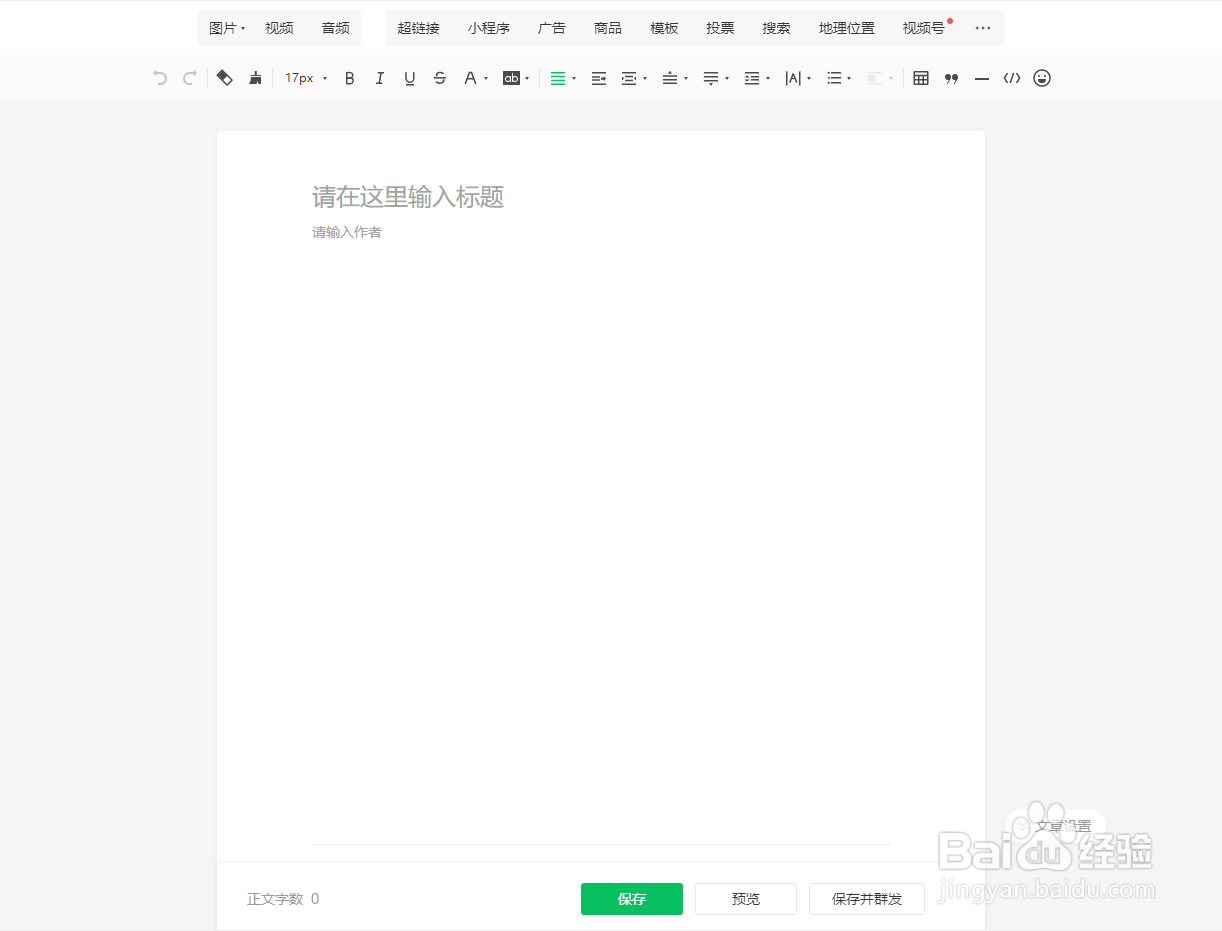
Task: Open the font color dropdown
Action: (x=475, y=77)
